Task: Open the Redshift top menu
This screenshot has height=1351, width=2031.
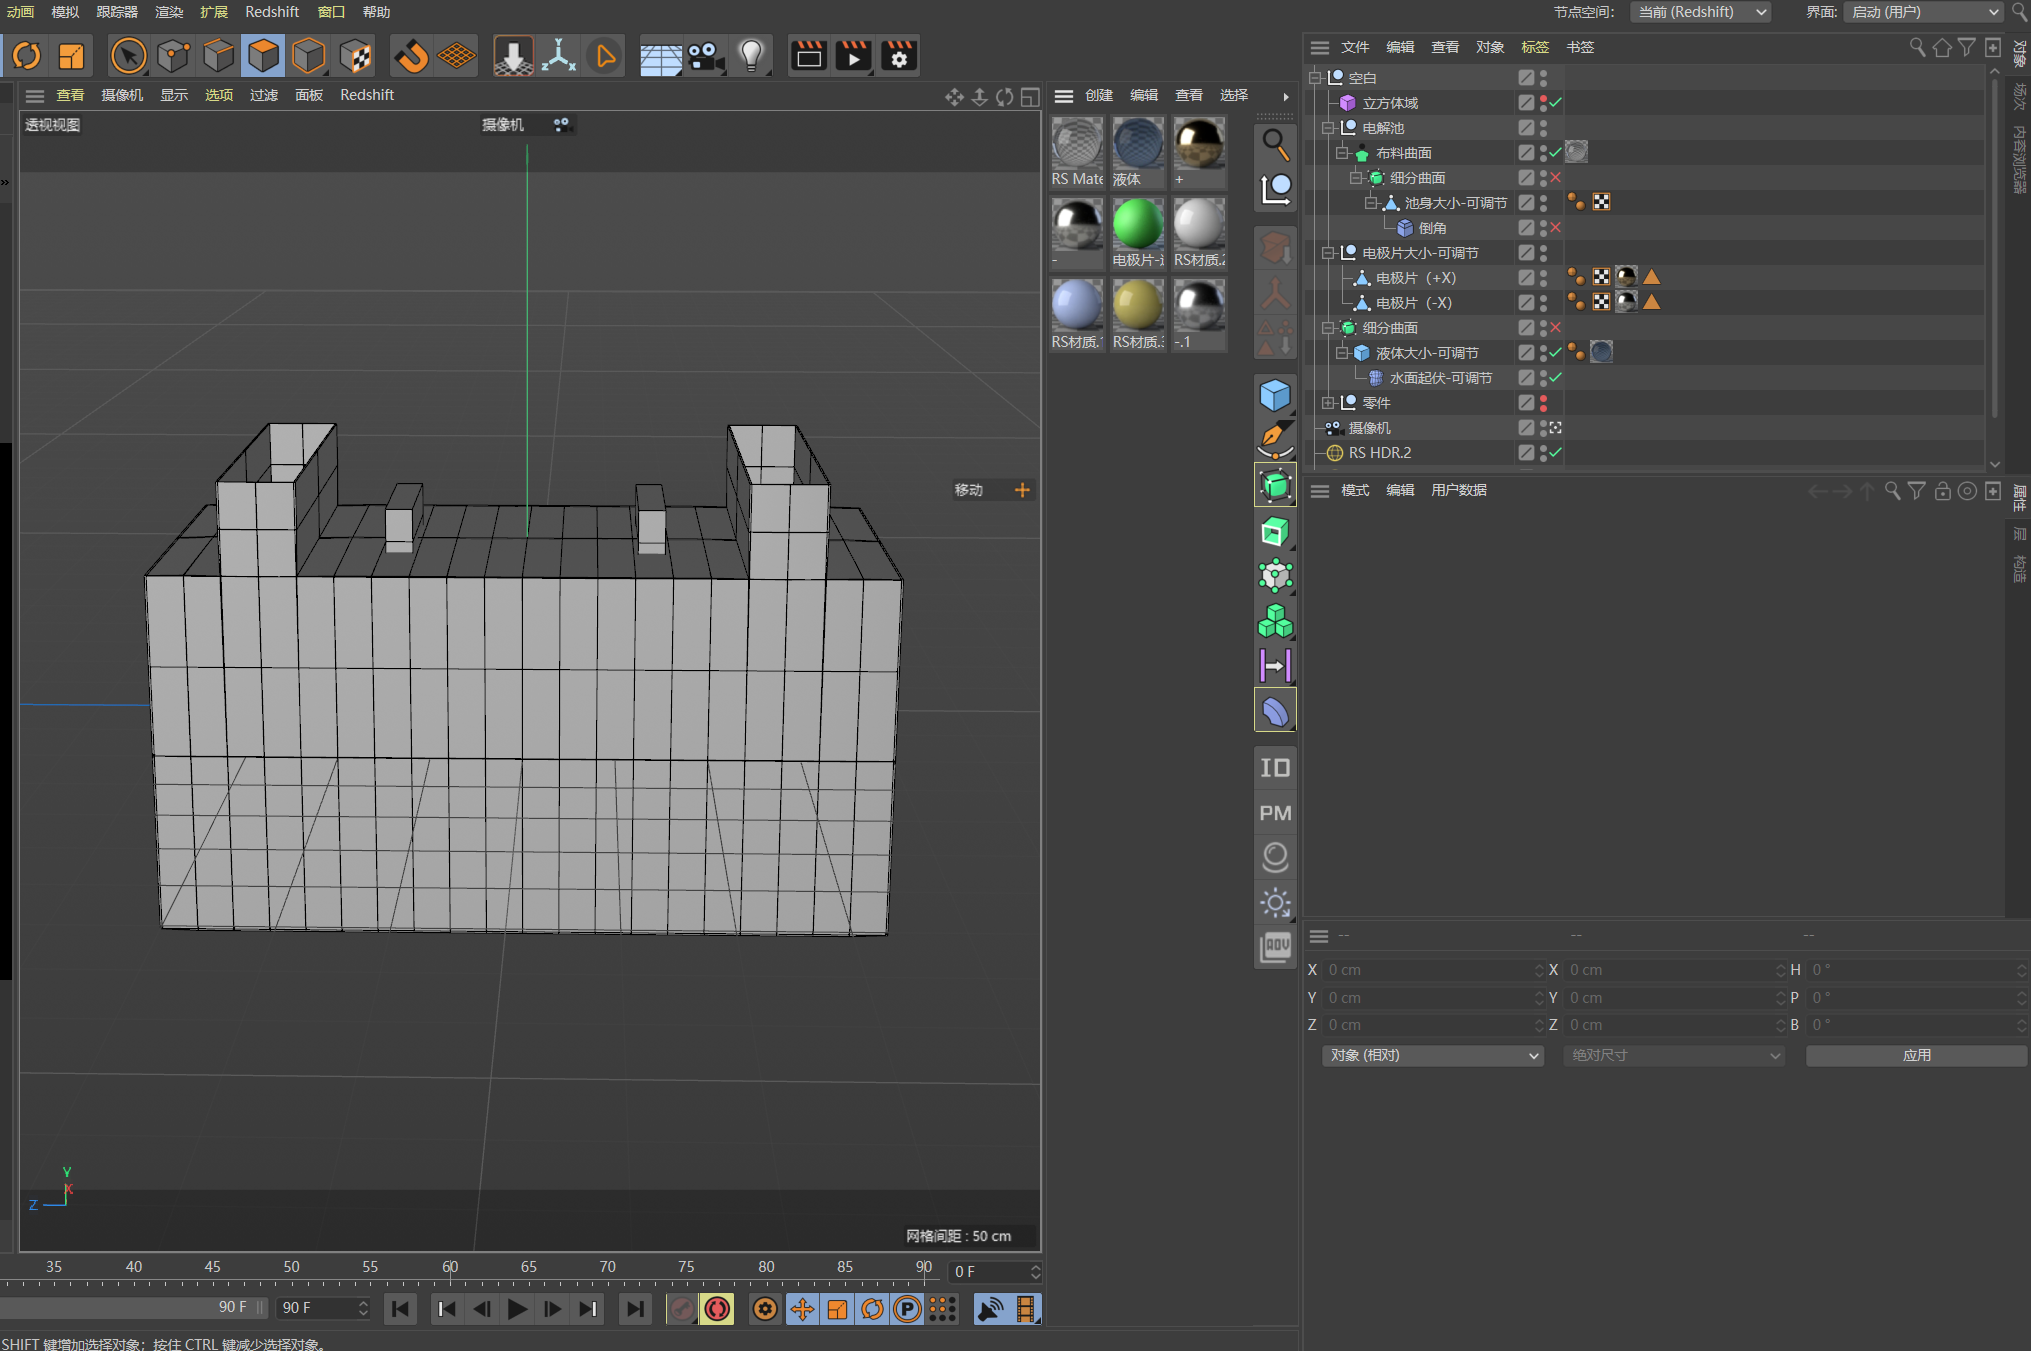Action: coord(271,12)
